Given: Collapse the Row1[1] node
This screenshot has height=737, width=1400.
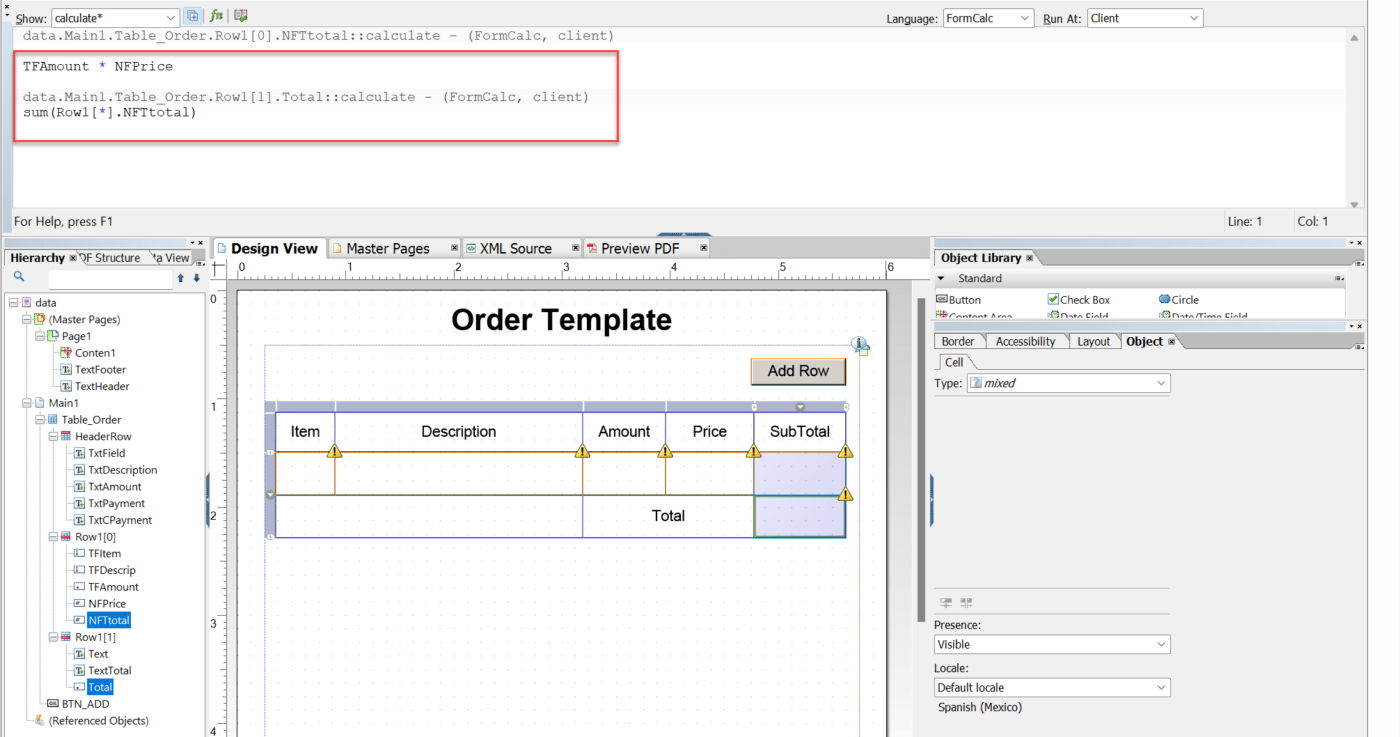Looking at the screenshot, I should (52, 637).
